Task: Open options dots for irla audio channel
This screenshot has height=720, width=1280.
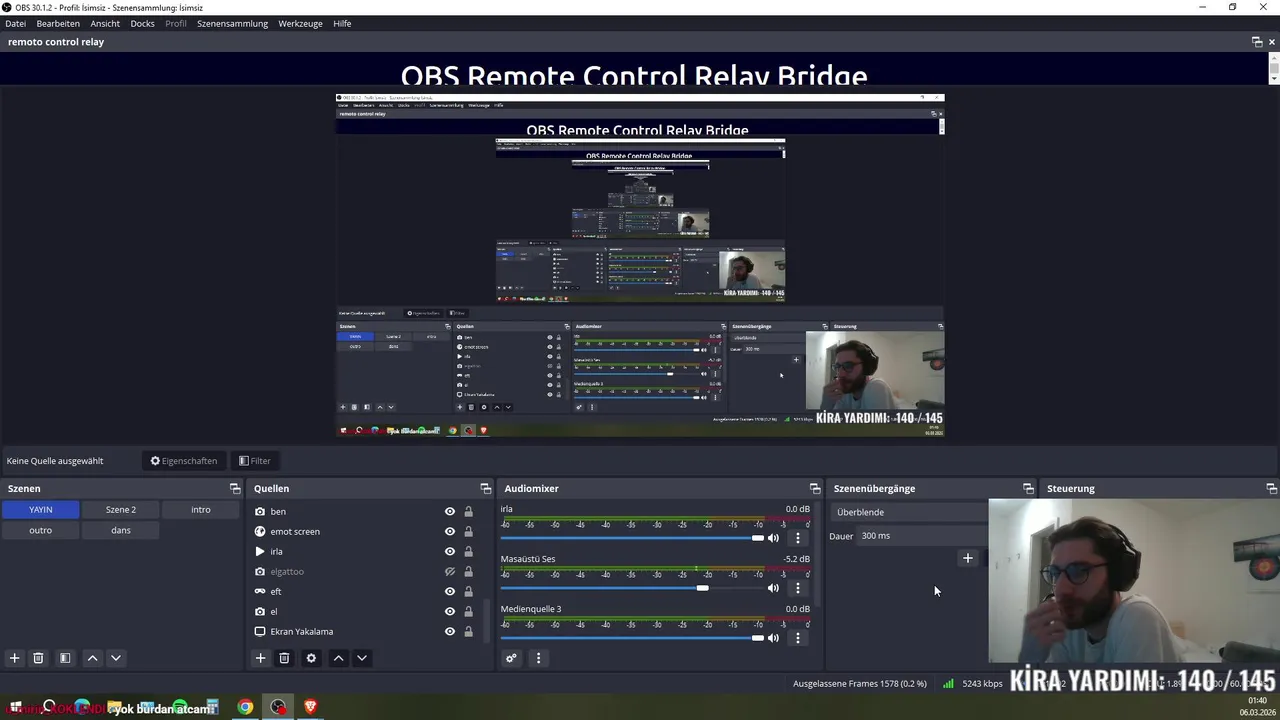Action: point(797,538)
